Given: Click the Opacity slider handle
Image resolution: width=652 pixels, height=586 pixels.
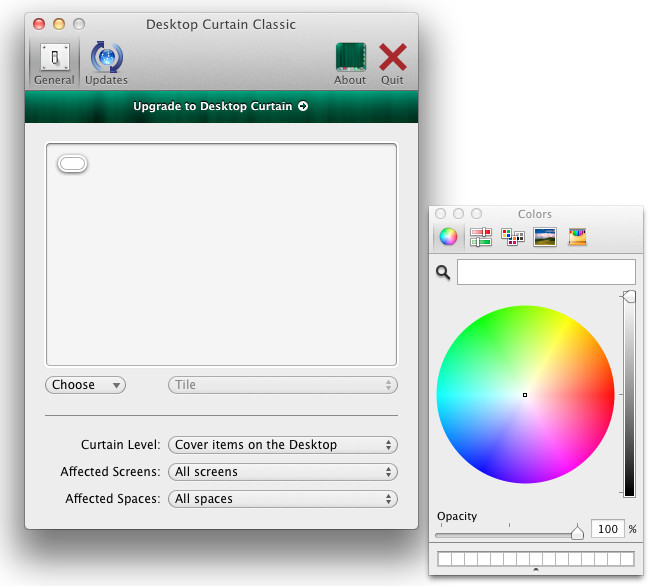Looking at the screenshot, I should click(x=577, y=533).
